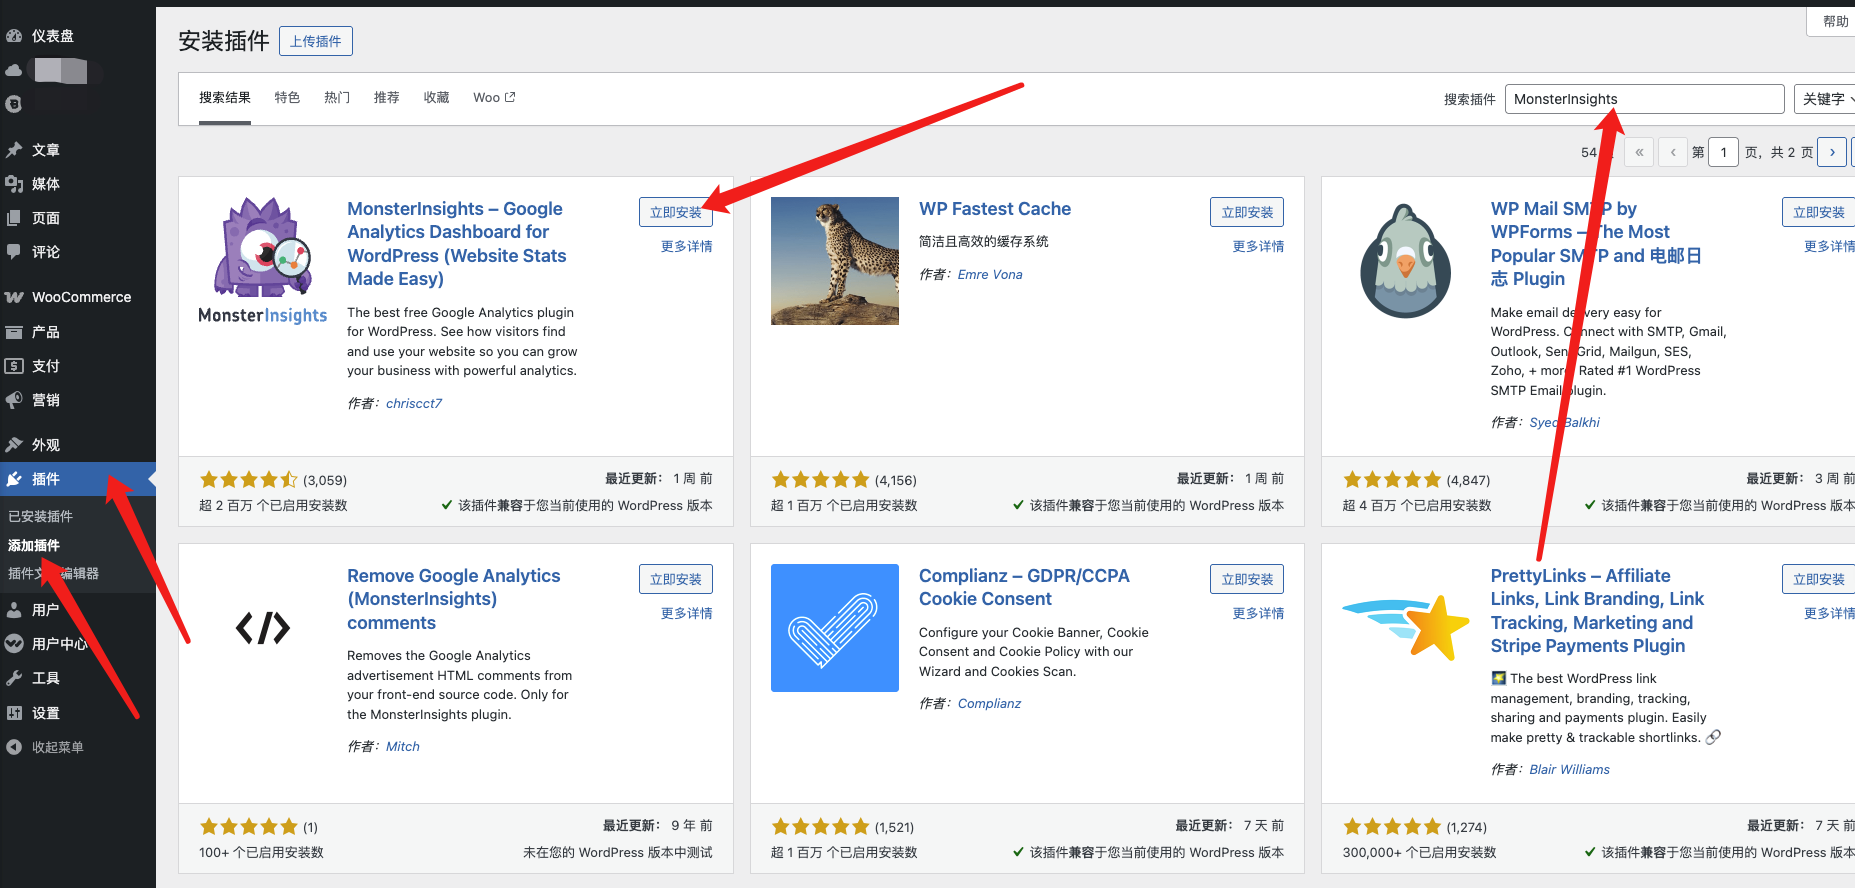Click the 插件 plugin icon in sidebar
The image size is (1855, 888).
(x=14, y=479)
